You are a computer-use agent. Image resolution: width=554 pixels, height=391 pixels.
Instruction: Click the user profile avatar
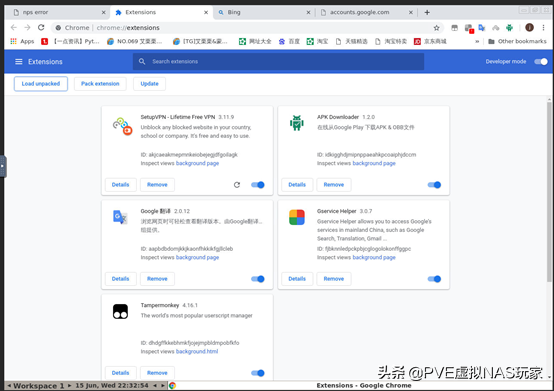click(x=529, y=28)
